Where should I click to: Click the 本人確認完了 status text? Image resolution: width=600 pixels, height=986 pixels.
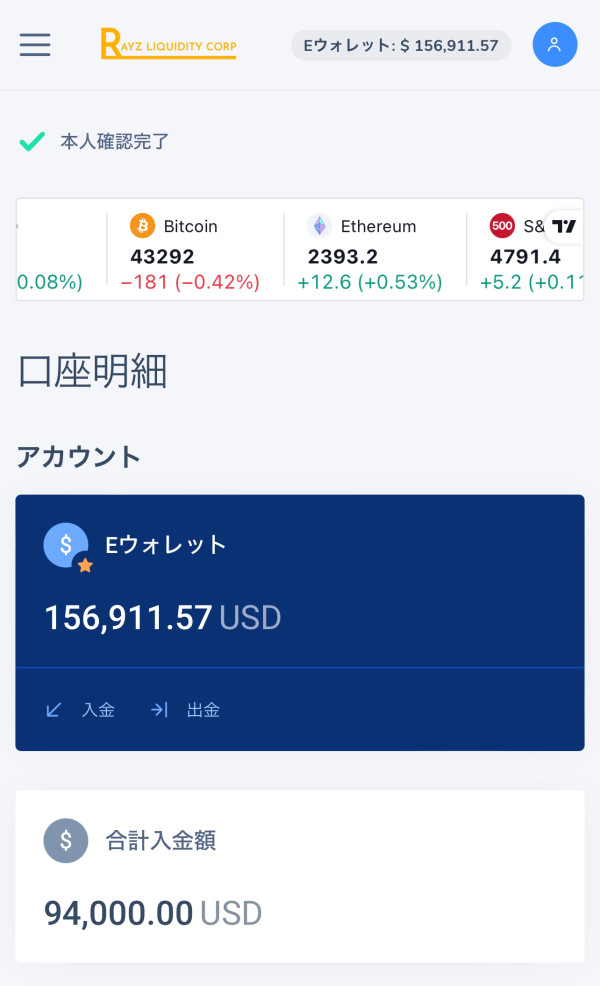pos(115,141)
